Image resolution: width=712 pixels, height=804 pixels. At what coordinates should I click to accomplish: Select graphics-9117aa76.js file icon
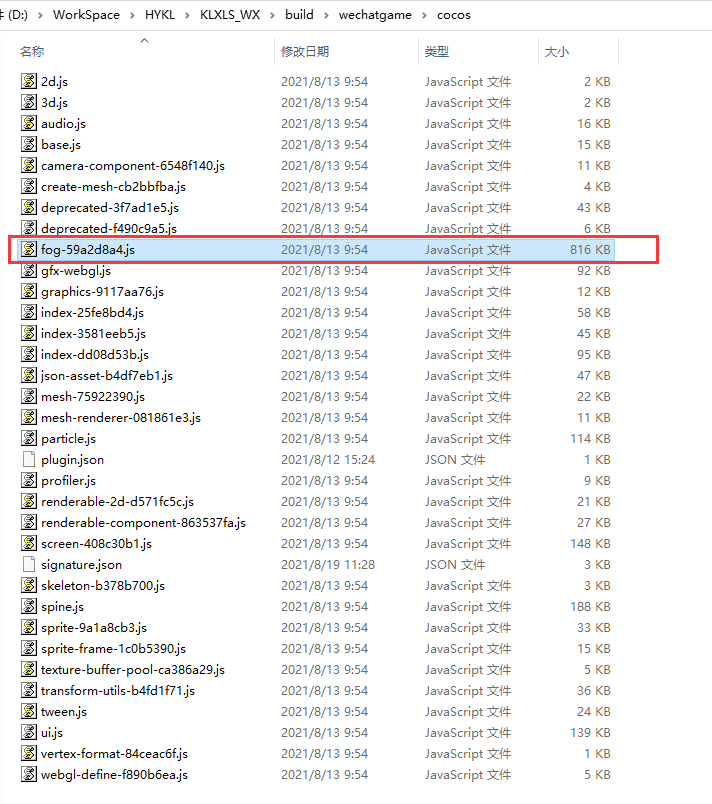pyautogui.click(x=29, y=291)
